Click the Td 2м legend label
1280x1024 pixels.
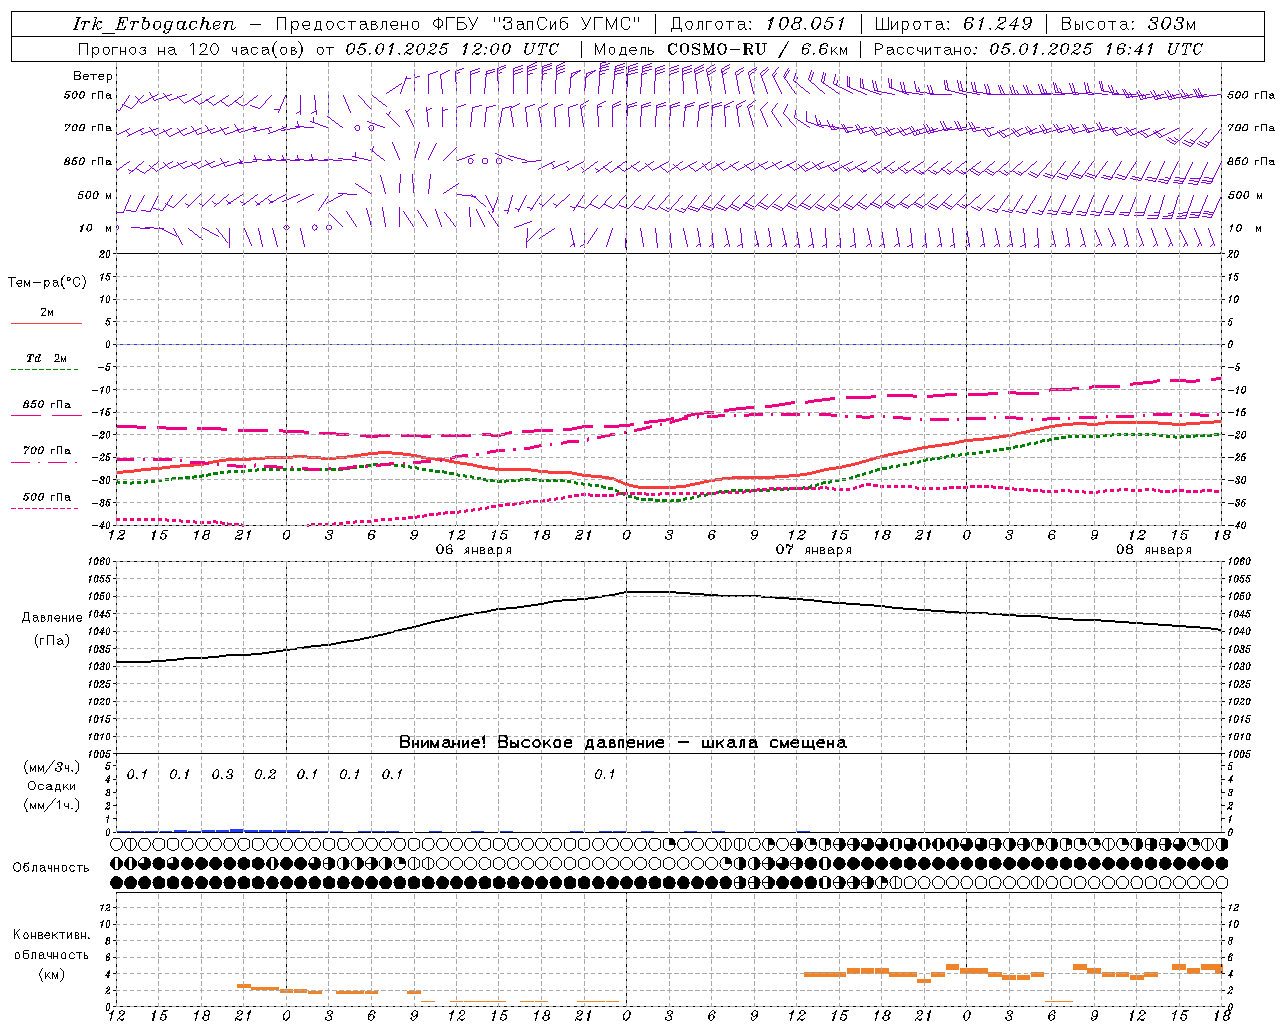click(46, 358)
